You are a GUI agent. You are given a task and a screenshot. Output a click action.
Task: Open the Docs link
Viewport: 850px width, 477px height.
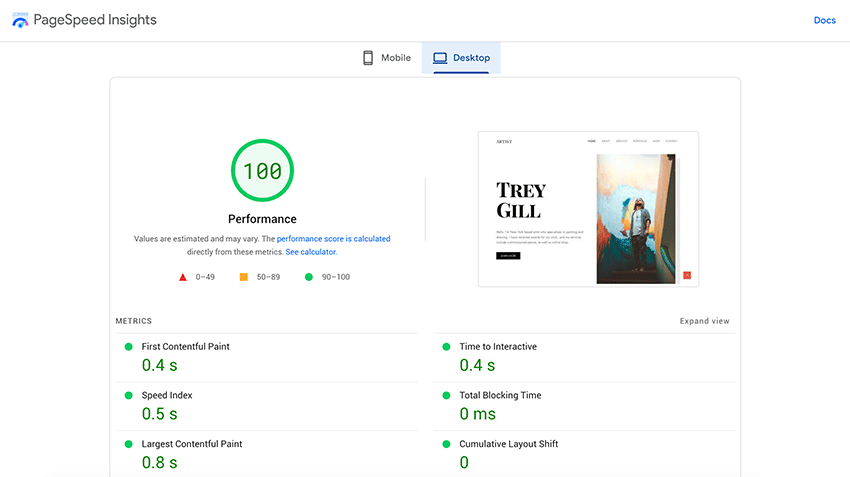(x=825, y=20)
